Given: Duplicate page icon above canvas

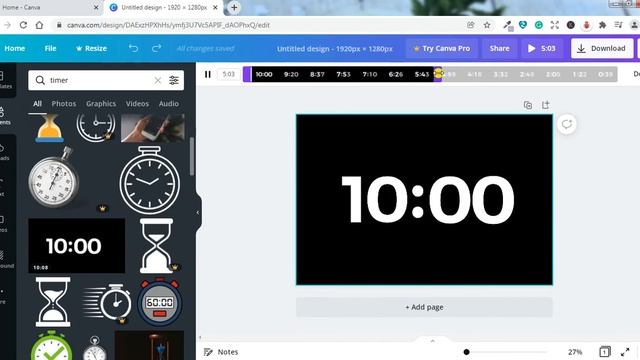Looking at the screenshot, I should point(527,105).
